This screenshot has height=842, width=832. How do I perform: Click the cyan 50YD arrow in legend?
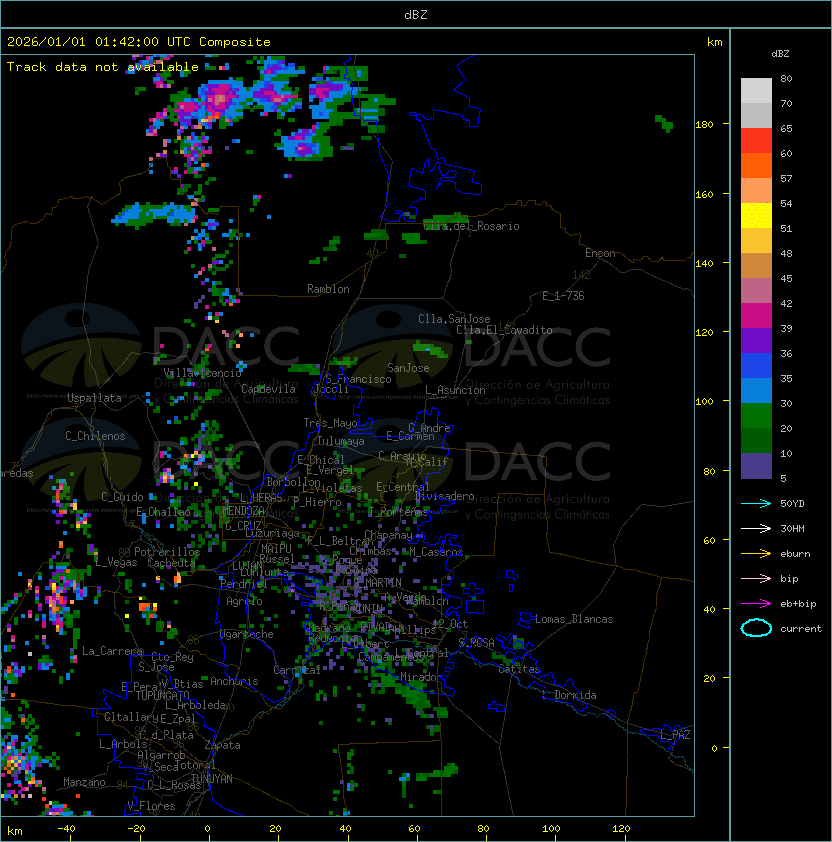tap(756, 503)
